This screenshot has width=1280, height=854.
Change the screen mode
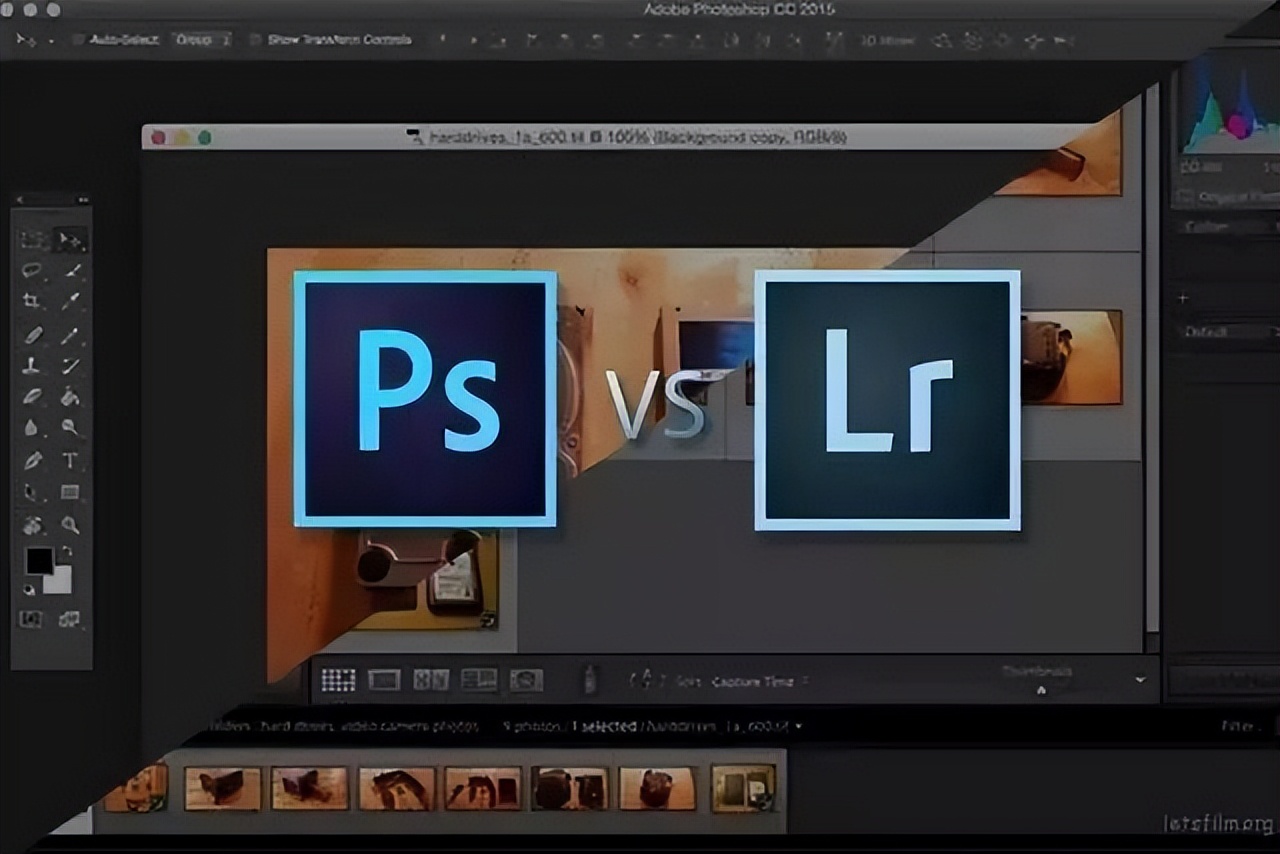pos(70,619)
